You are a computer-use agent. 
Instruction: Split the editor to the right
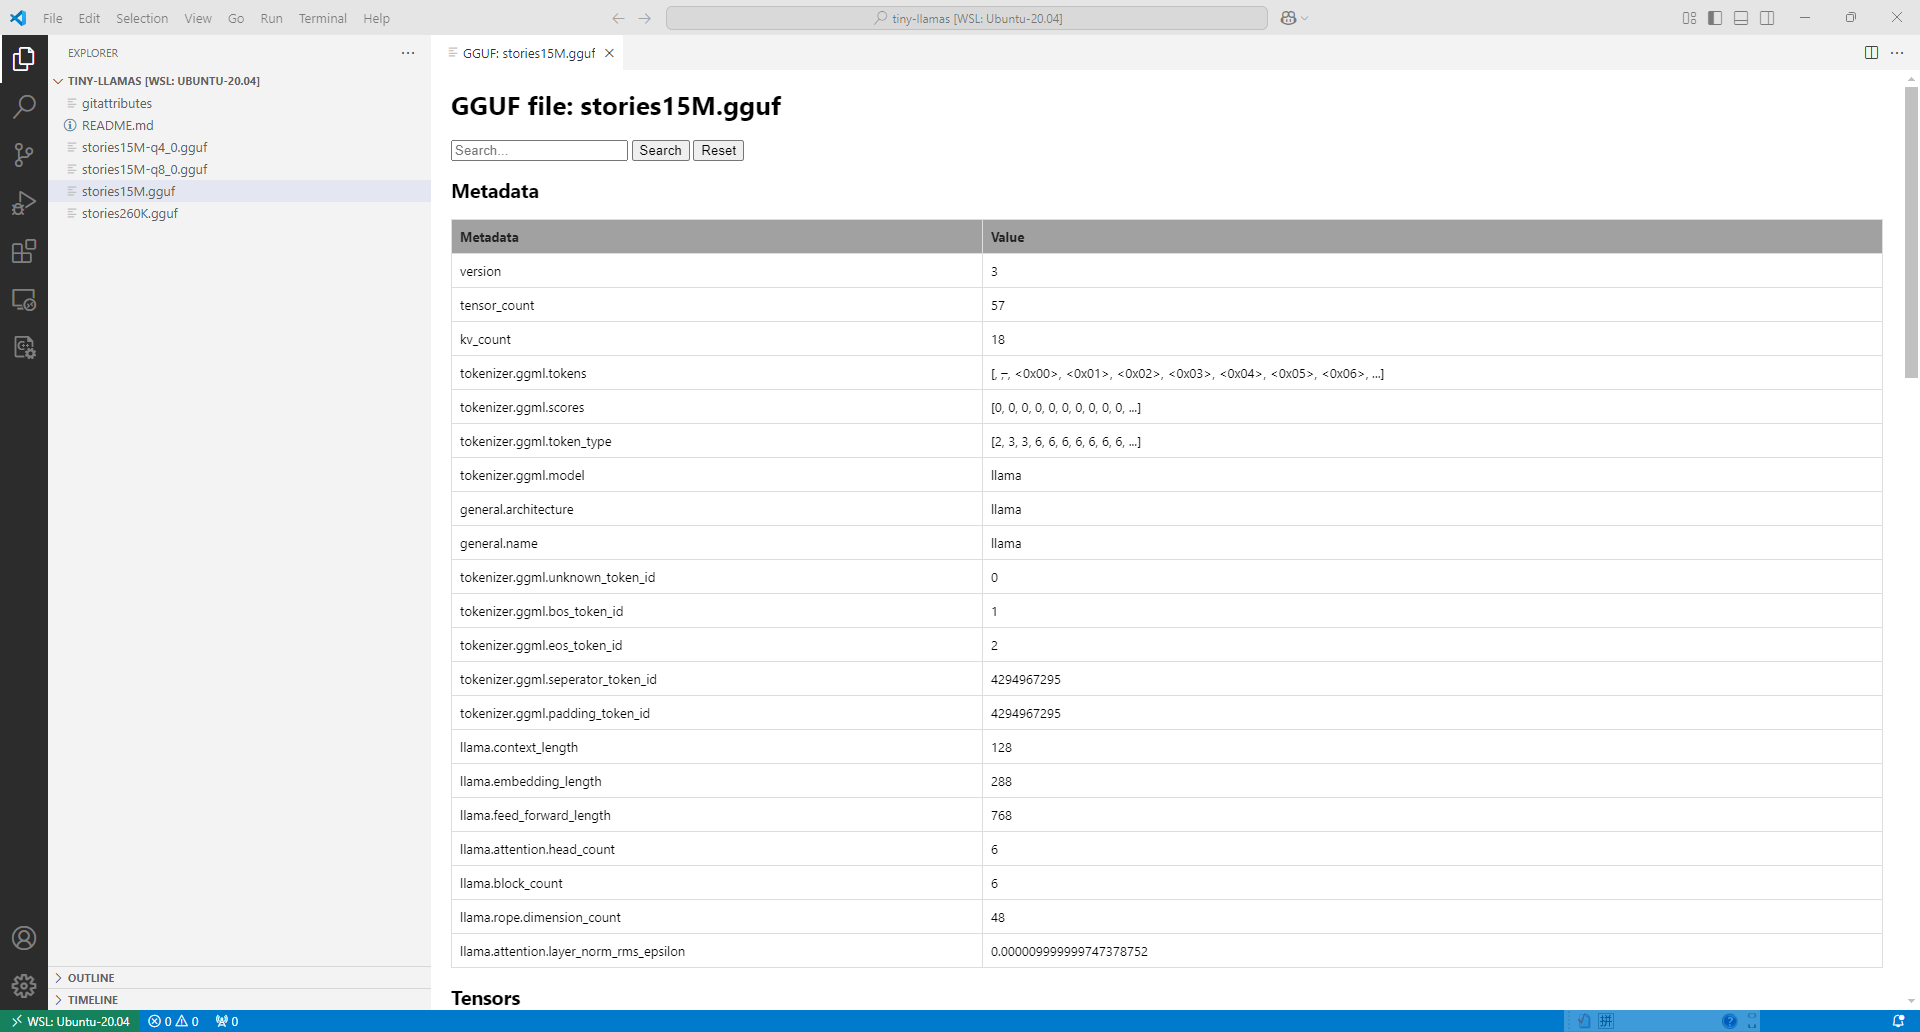pyautogui.click(x=1871, y=53)
